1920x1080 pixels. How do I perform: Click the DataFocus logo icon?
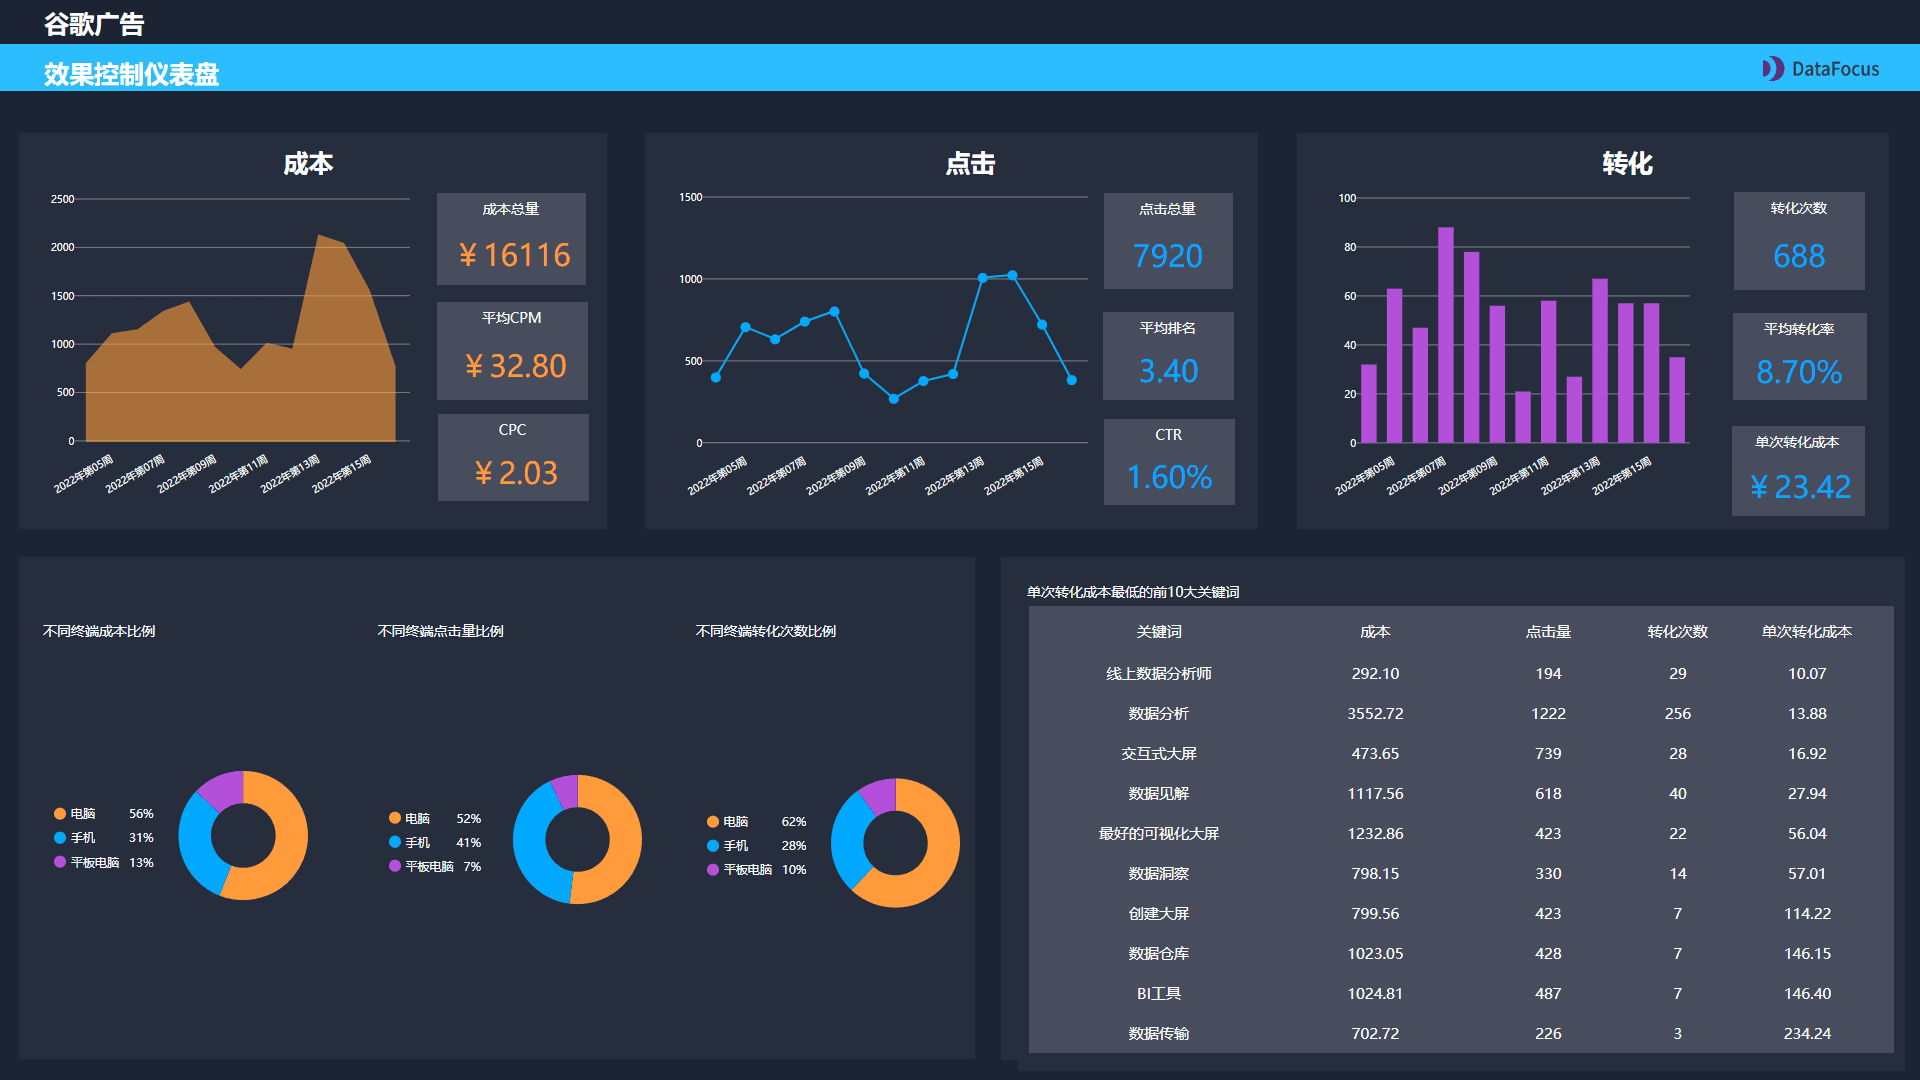coord(1772,68)
